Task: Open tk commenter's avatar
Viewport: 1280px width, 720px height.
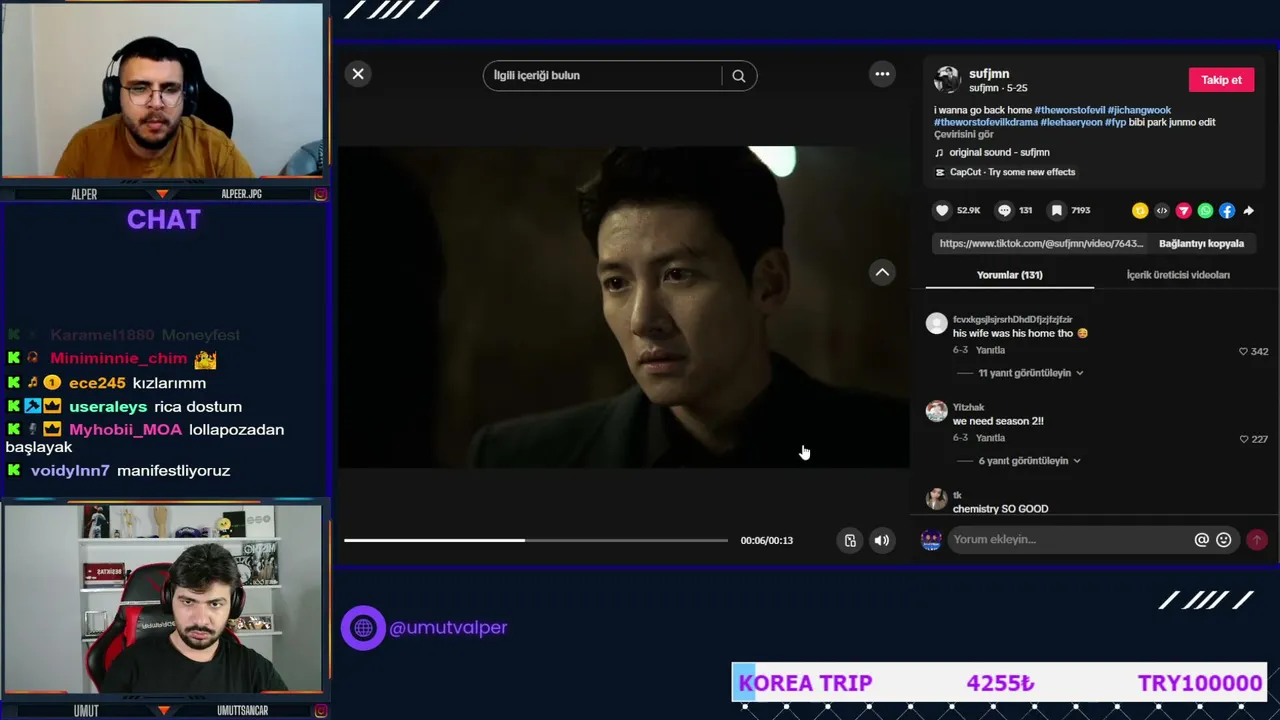Action: 937,499
